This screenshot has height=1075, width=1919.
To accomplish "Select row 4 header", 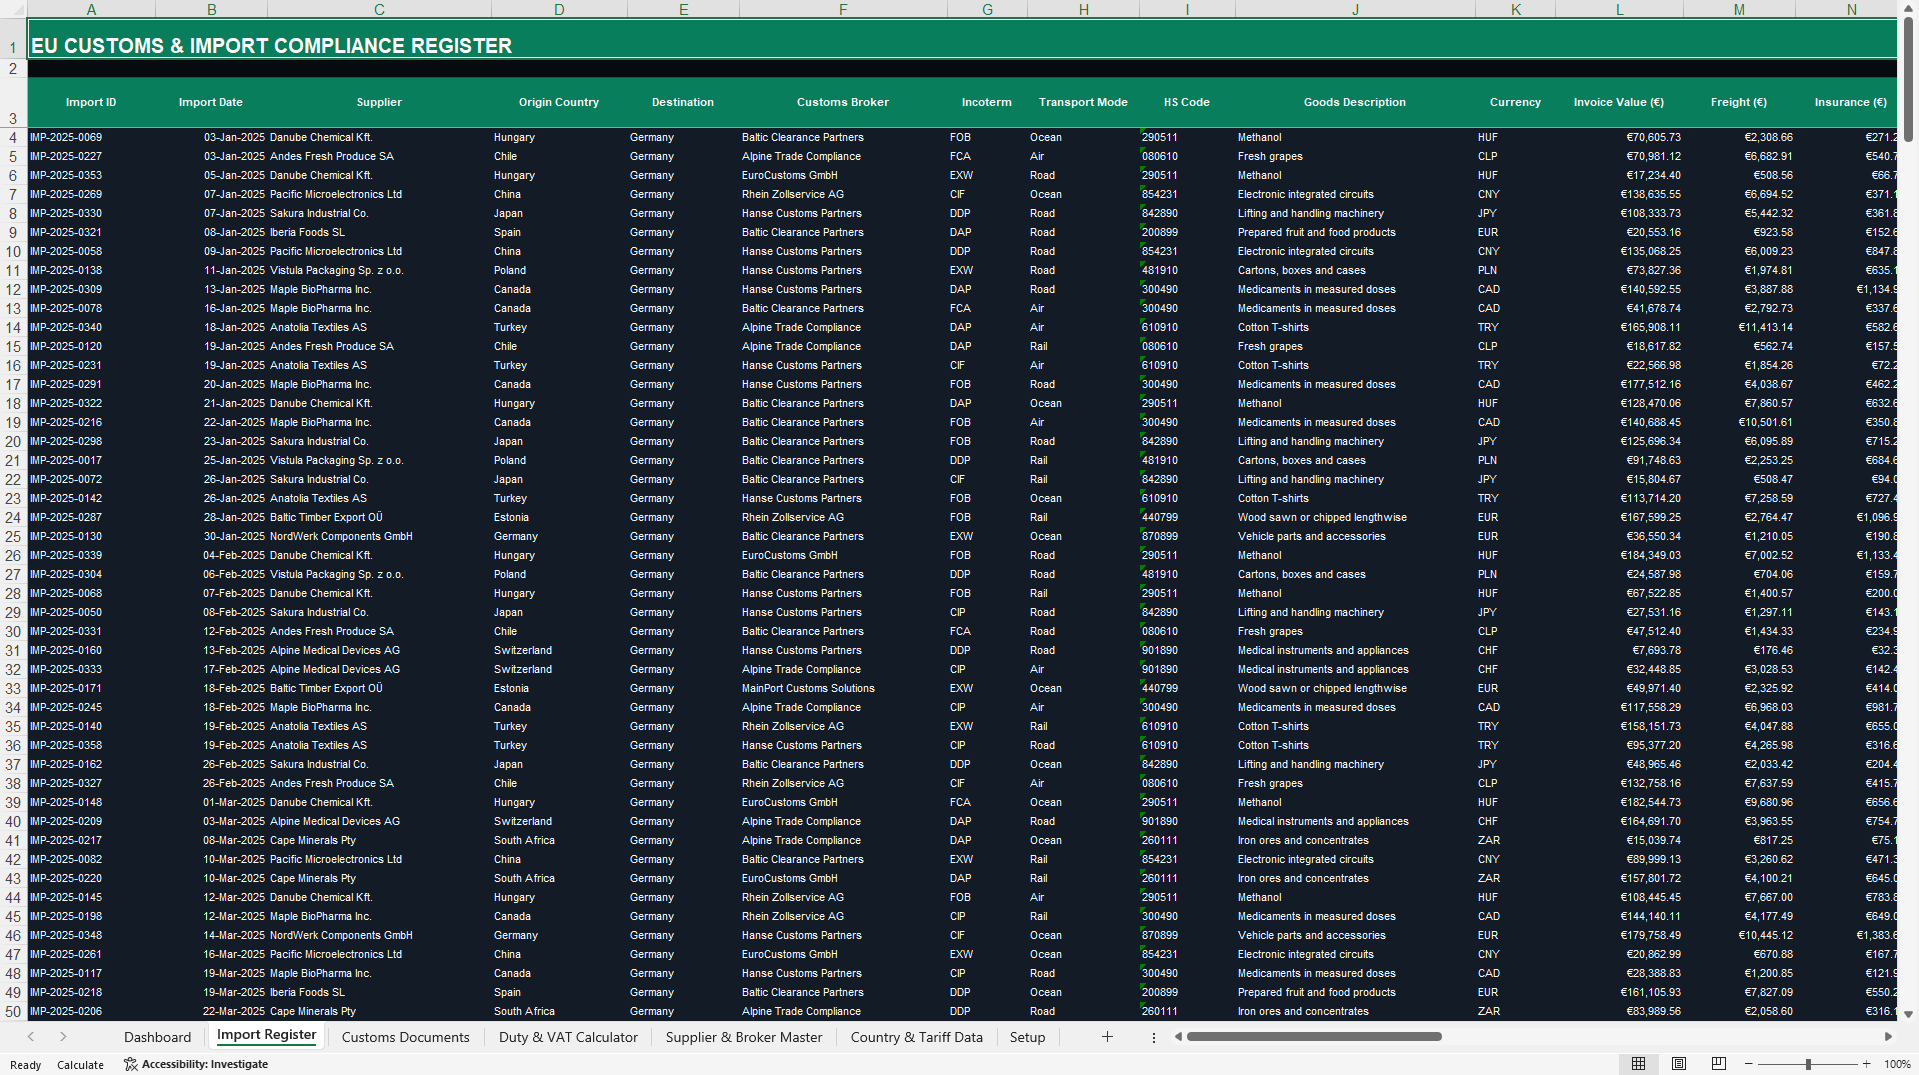I will pos(13,138).
